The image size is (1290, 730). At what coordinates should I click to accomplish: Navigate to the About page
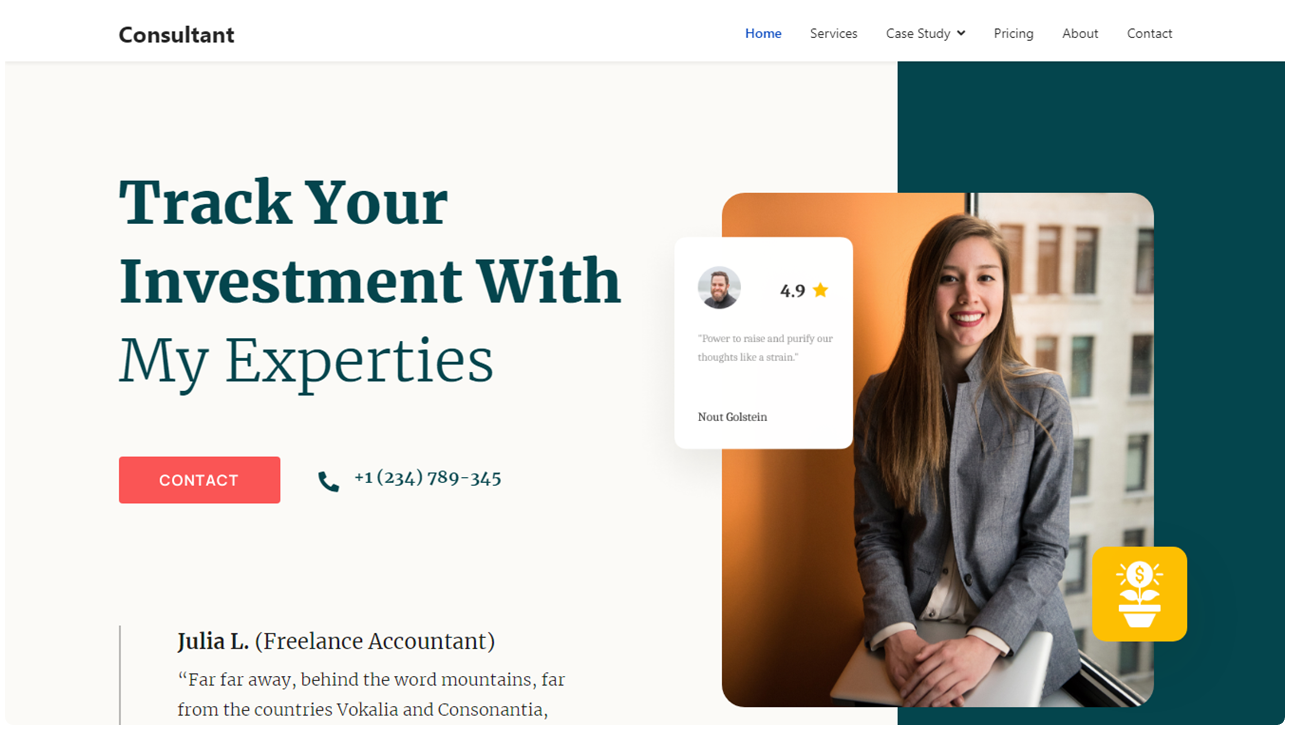click(x=1080, y=33)
